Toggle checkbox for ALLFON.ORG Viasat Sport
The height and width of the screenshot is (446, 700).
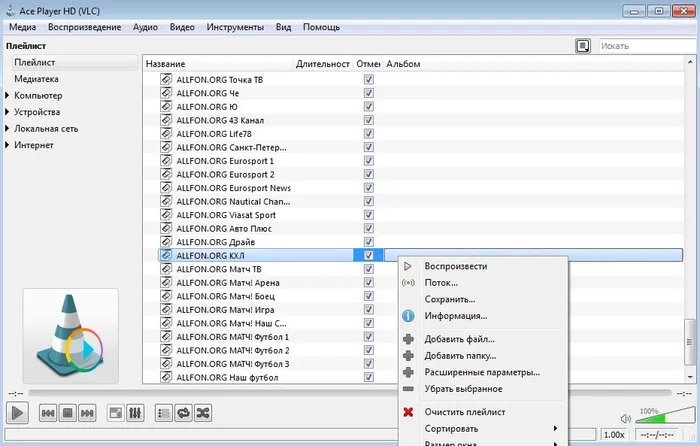pos(368,215)
